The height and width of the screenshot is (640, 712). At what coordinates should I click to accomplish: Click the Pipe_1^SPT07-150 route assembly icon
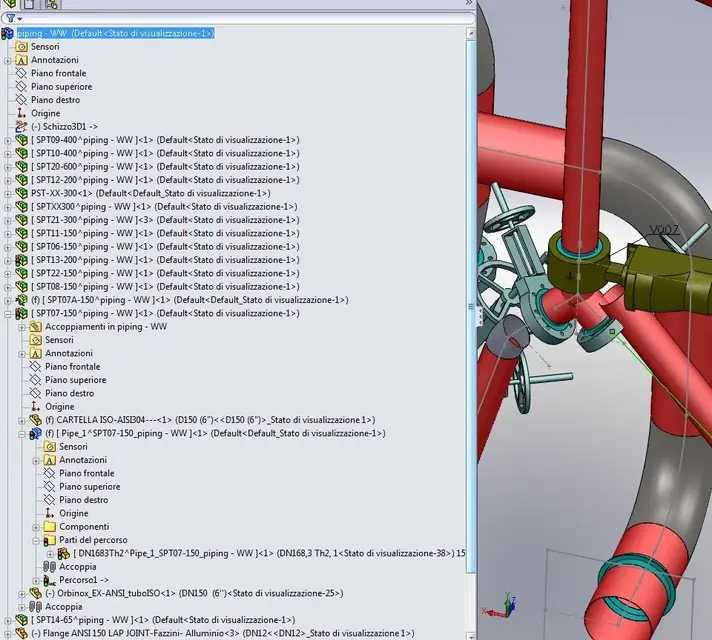[x=35, y=433]
